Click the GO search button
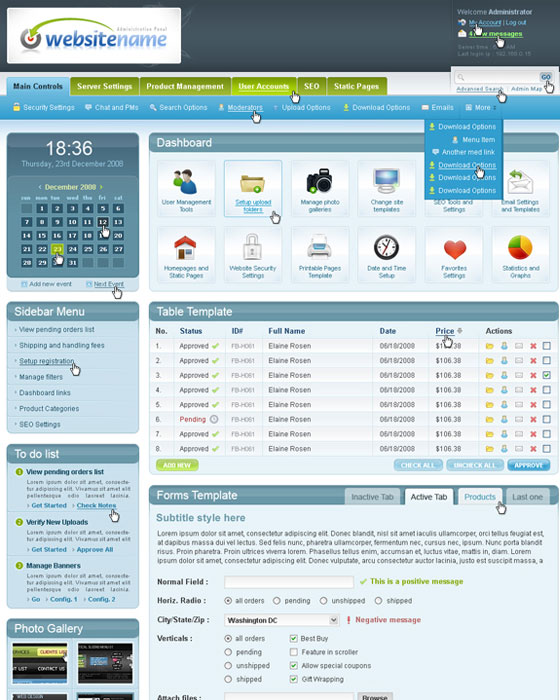 point(546,77)
